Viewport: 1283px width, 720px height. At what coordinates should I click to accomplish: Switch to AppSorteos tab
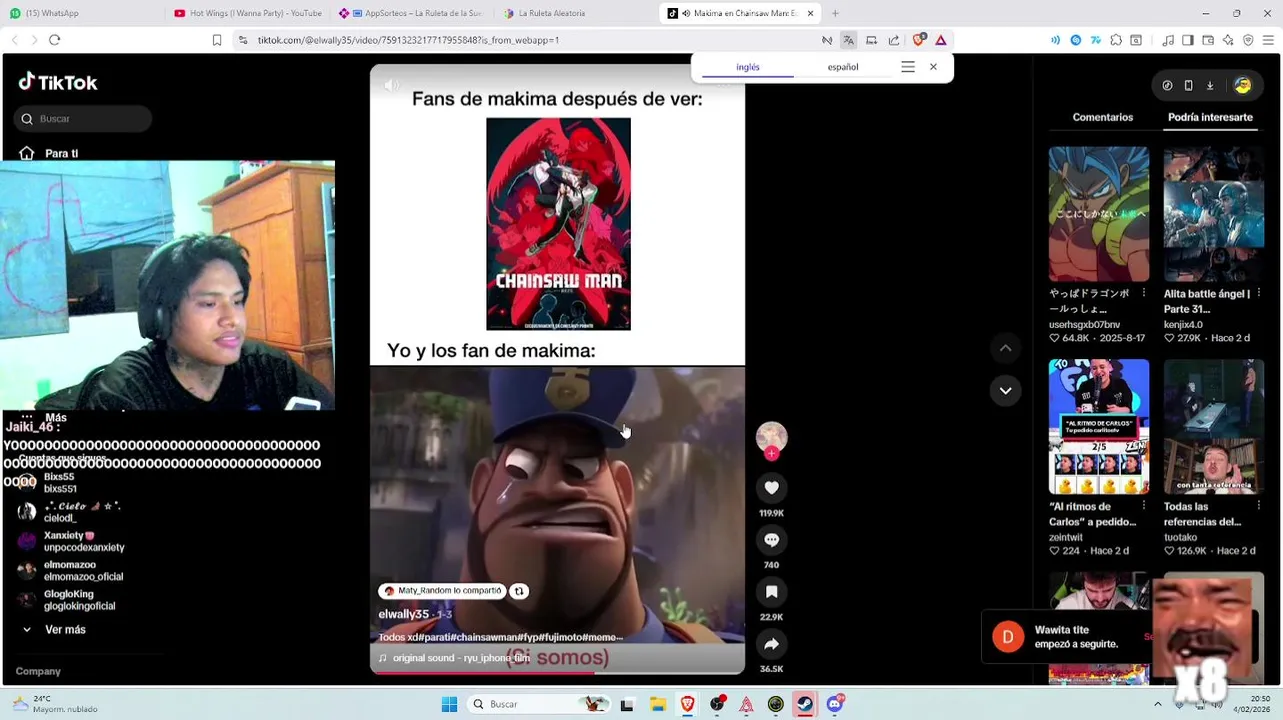pyautogui.click(x=412, y=13)
